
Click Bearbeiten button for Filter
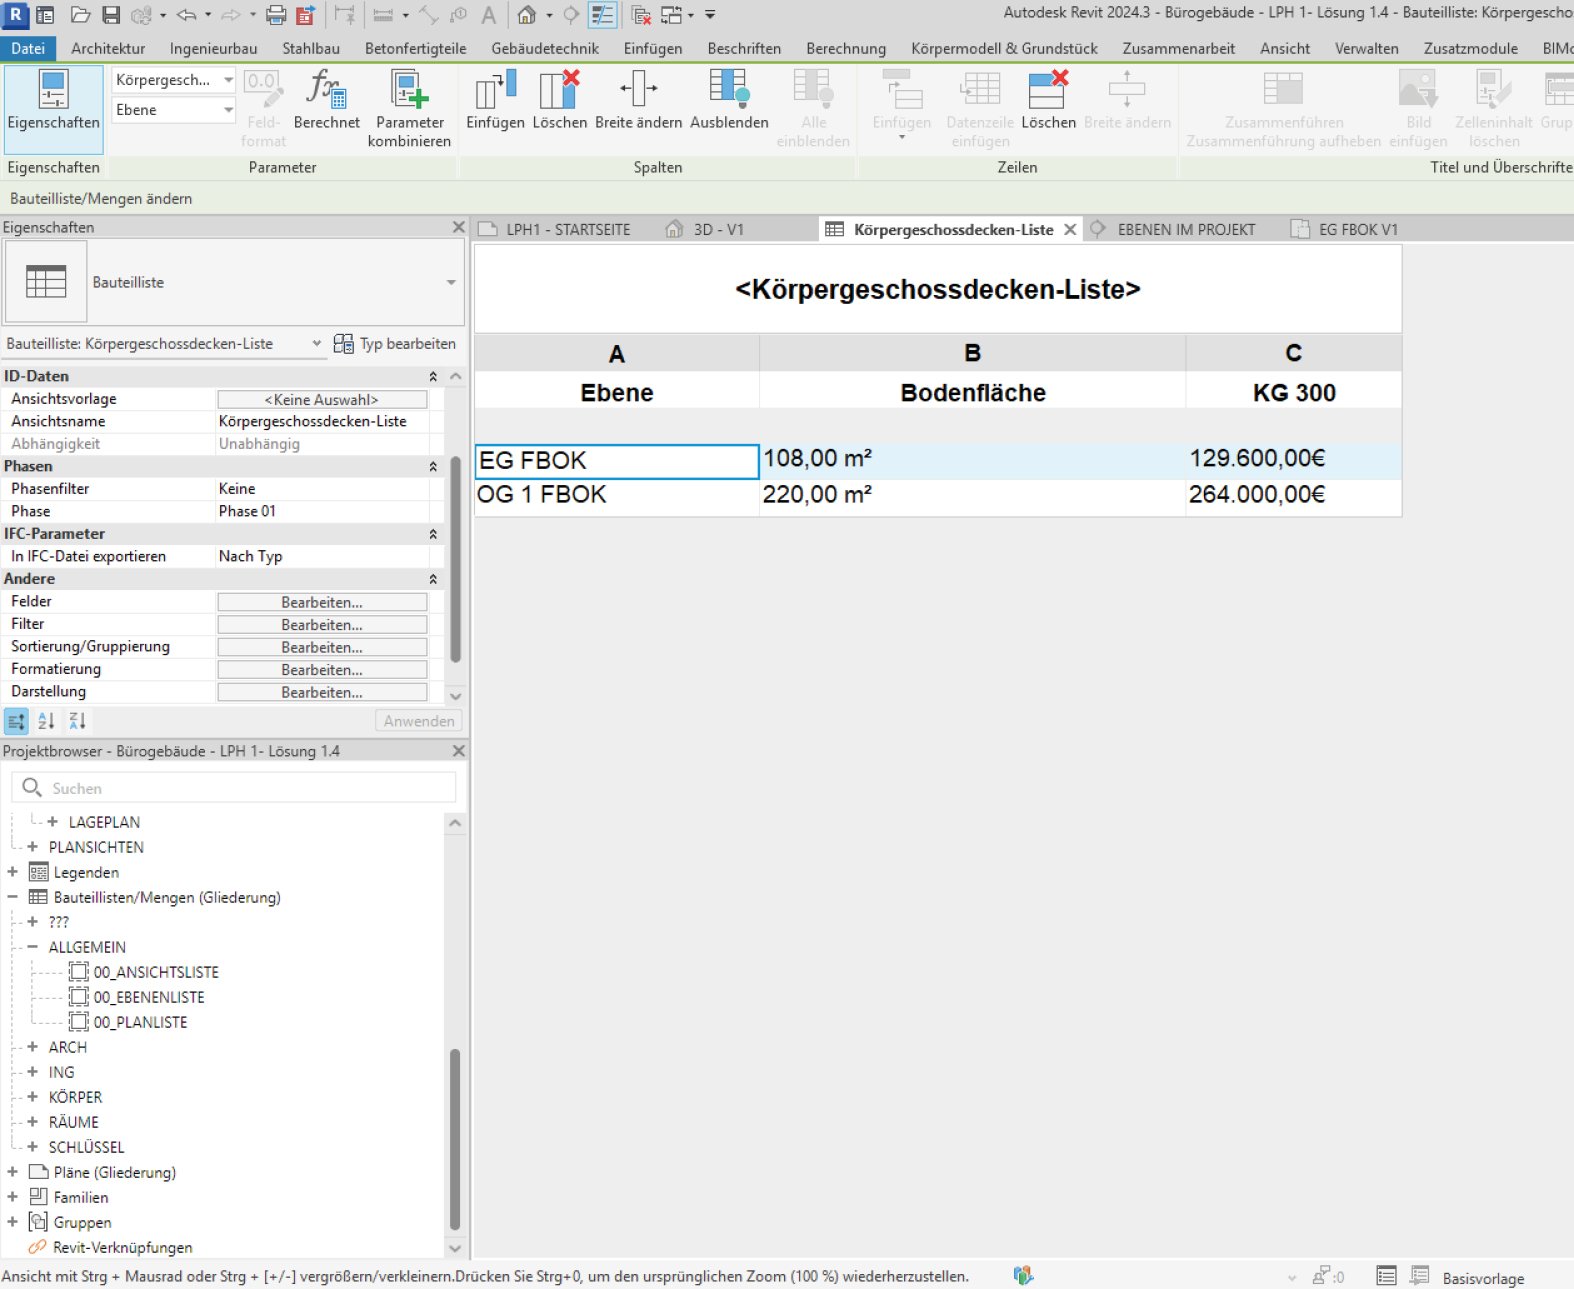[x=322, y=624]
